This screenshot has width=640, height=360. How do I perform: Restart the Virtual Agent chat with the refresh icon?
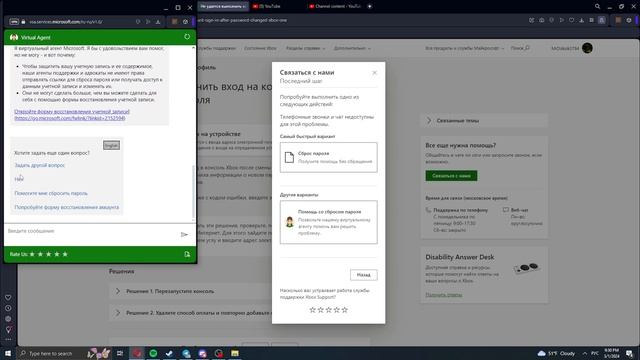(x=187, y=37)
